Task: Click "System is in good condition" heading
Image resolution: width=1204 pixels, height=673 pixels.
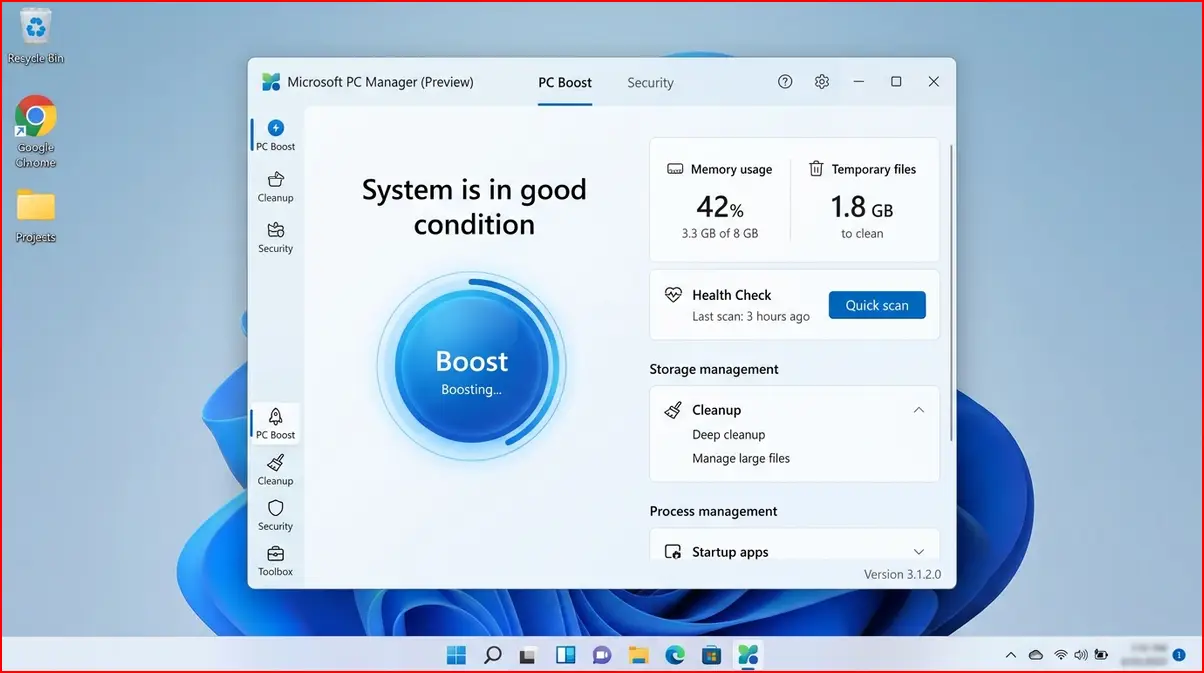Action: (x=474, y=207)
